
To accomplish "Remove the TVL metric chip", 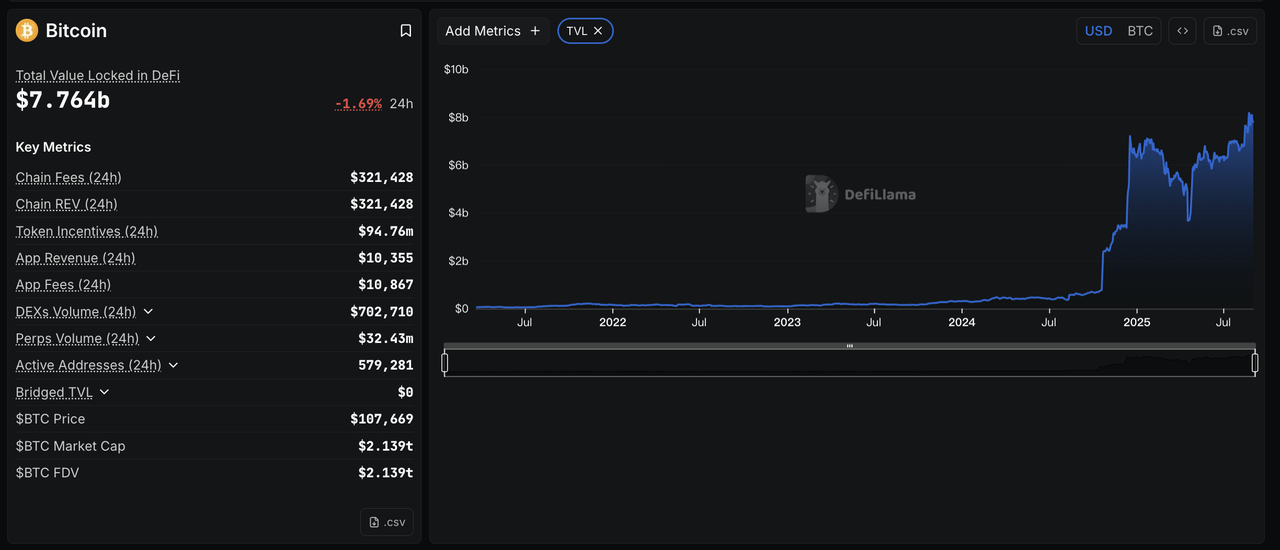I will [x=598, y=31].
